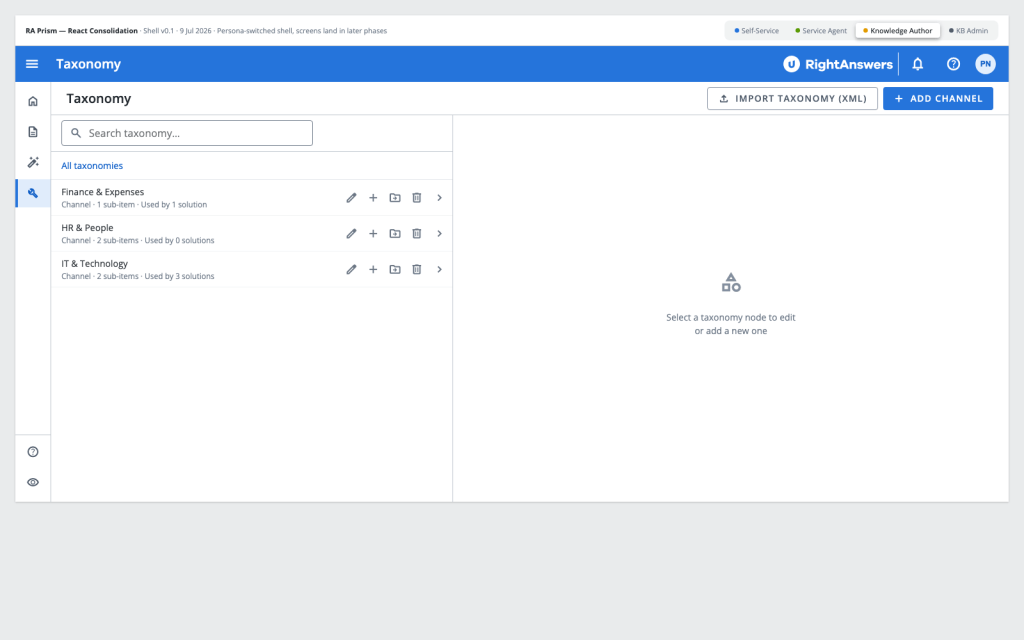Edit the IT & Technology channel
This screenshot has height=640, width=1024.
pyautogui.click(x=351, y=270)
